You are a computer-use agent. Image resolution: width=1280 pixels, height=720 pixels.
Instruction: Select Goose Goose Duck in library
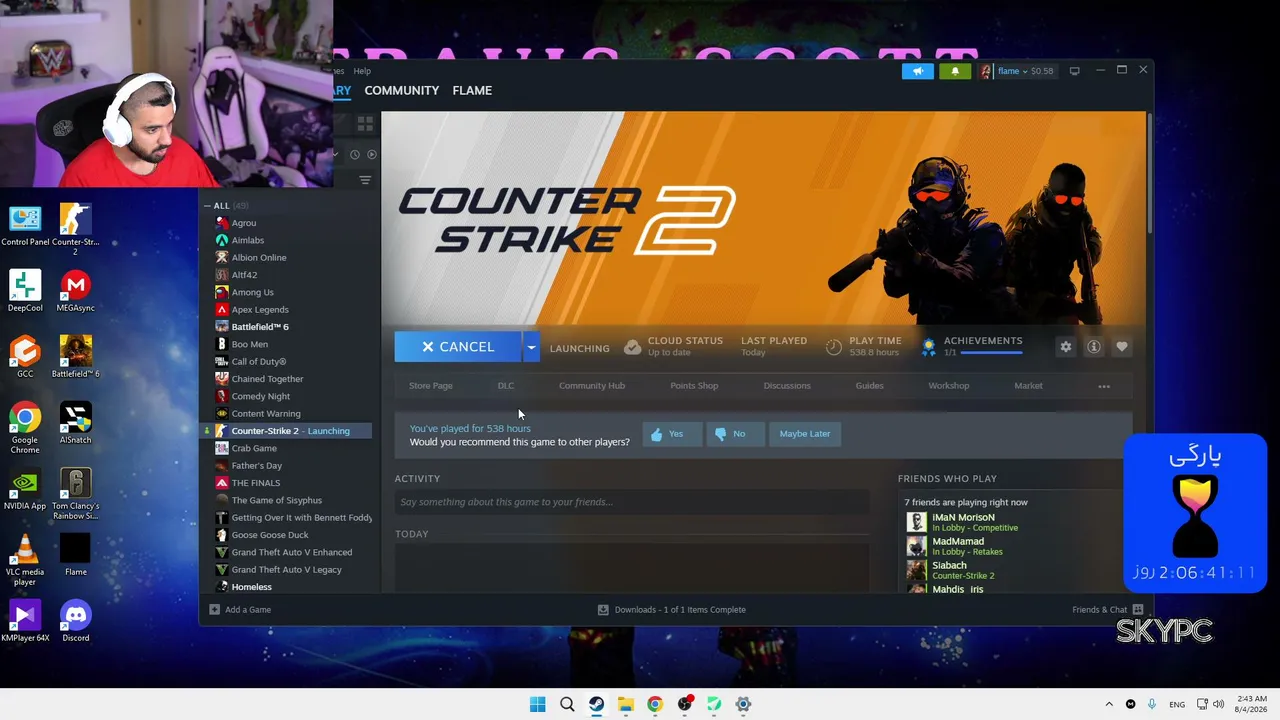[x=270, y=535]
